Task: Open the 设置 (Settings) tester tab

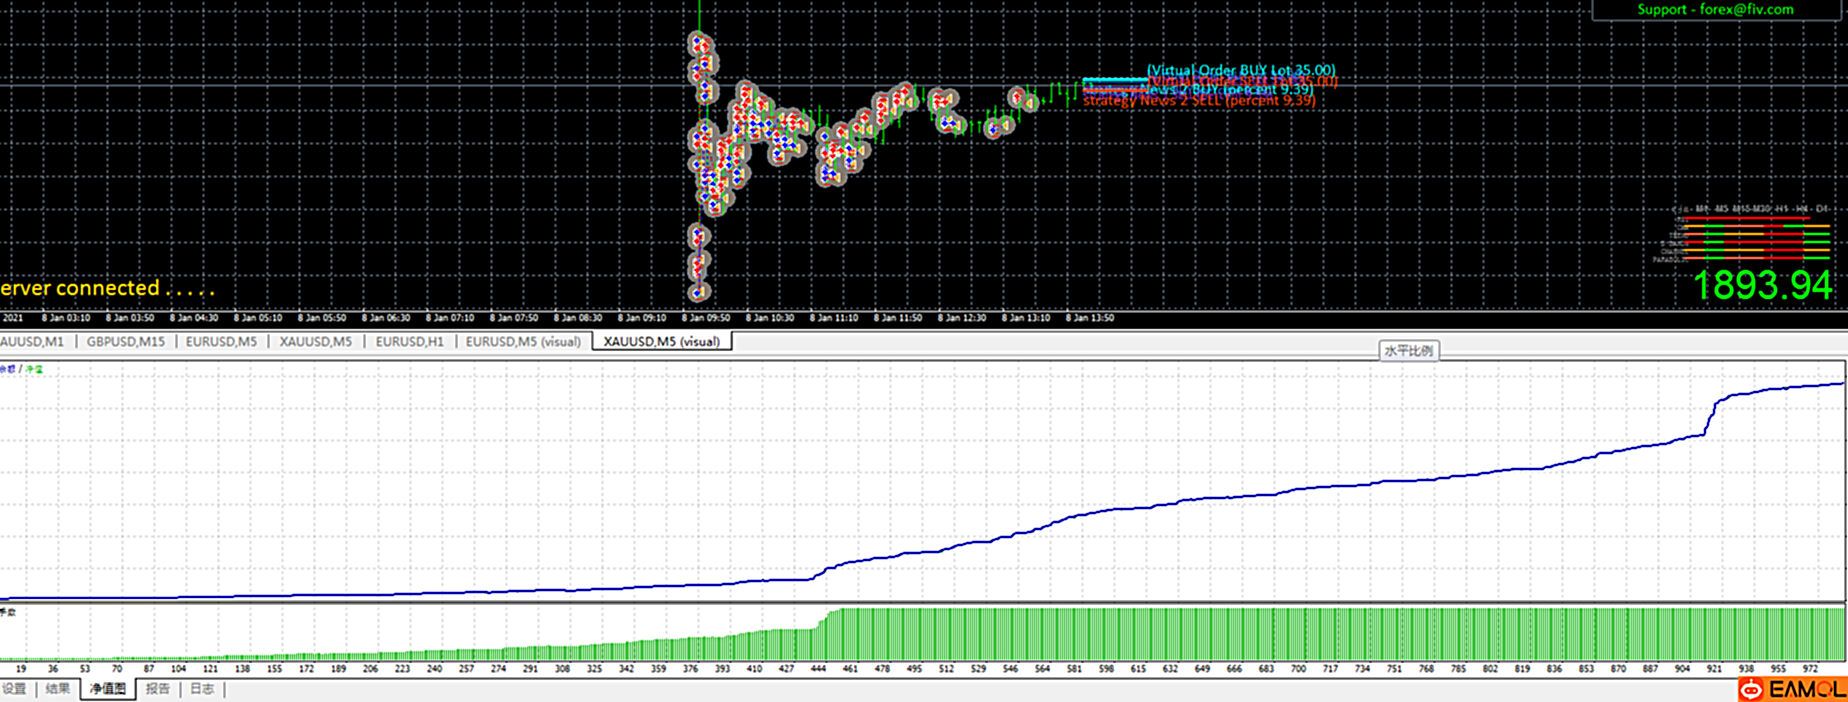Action: [x=15, y=689]
